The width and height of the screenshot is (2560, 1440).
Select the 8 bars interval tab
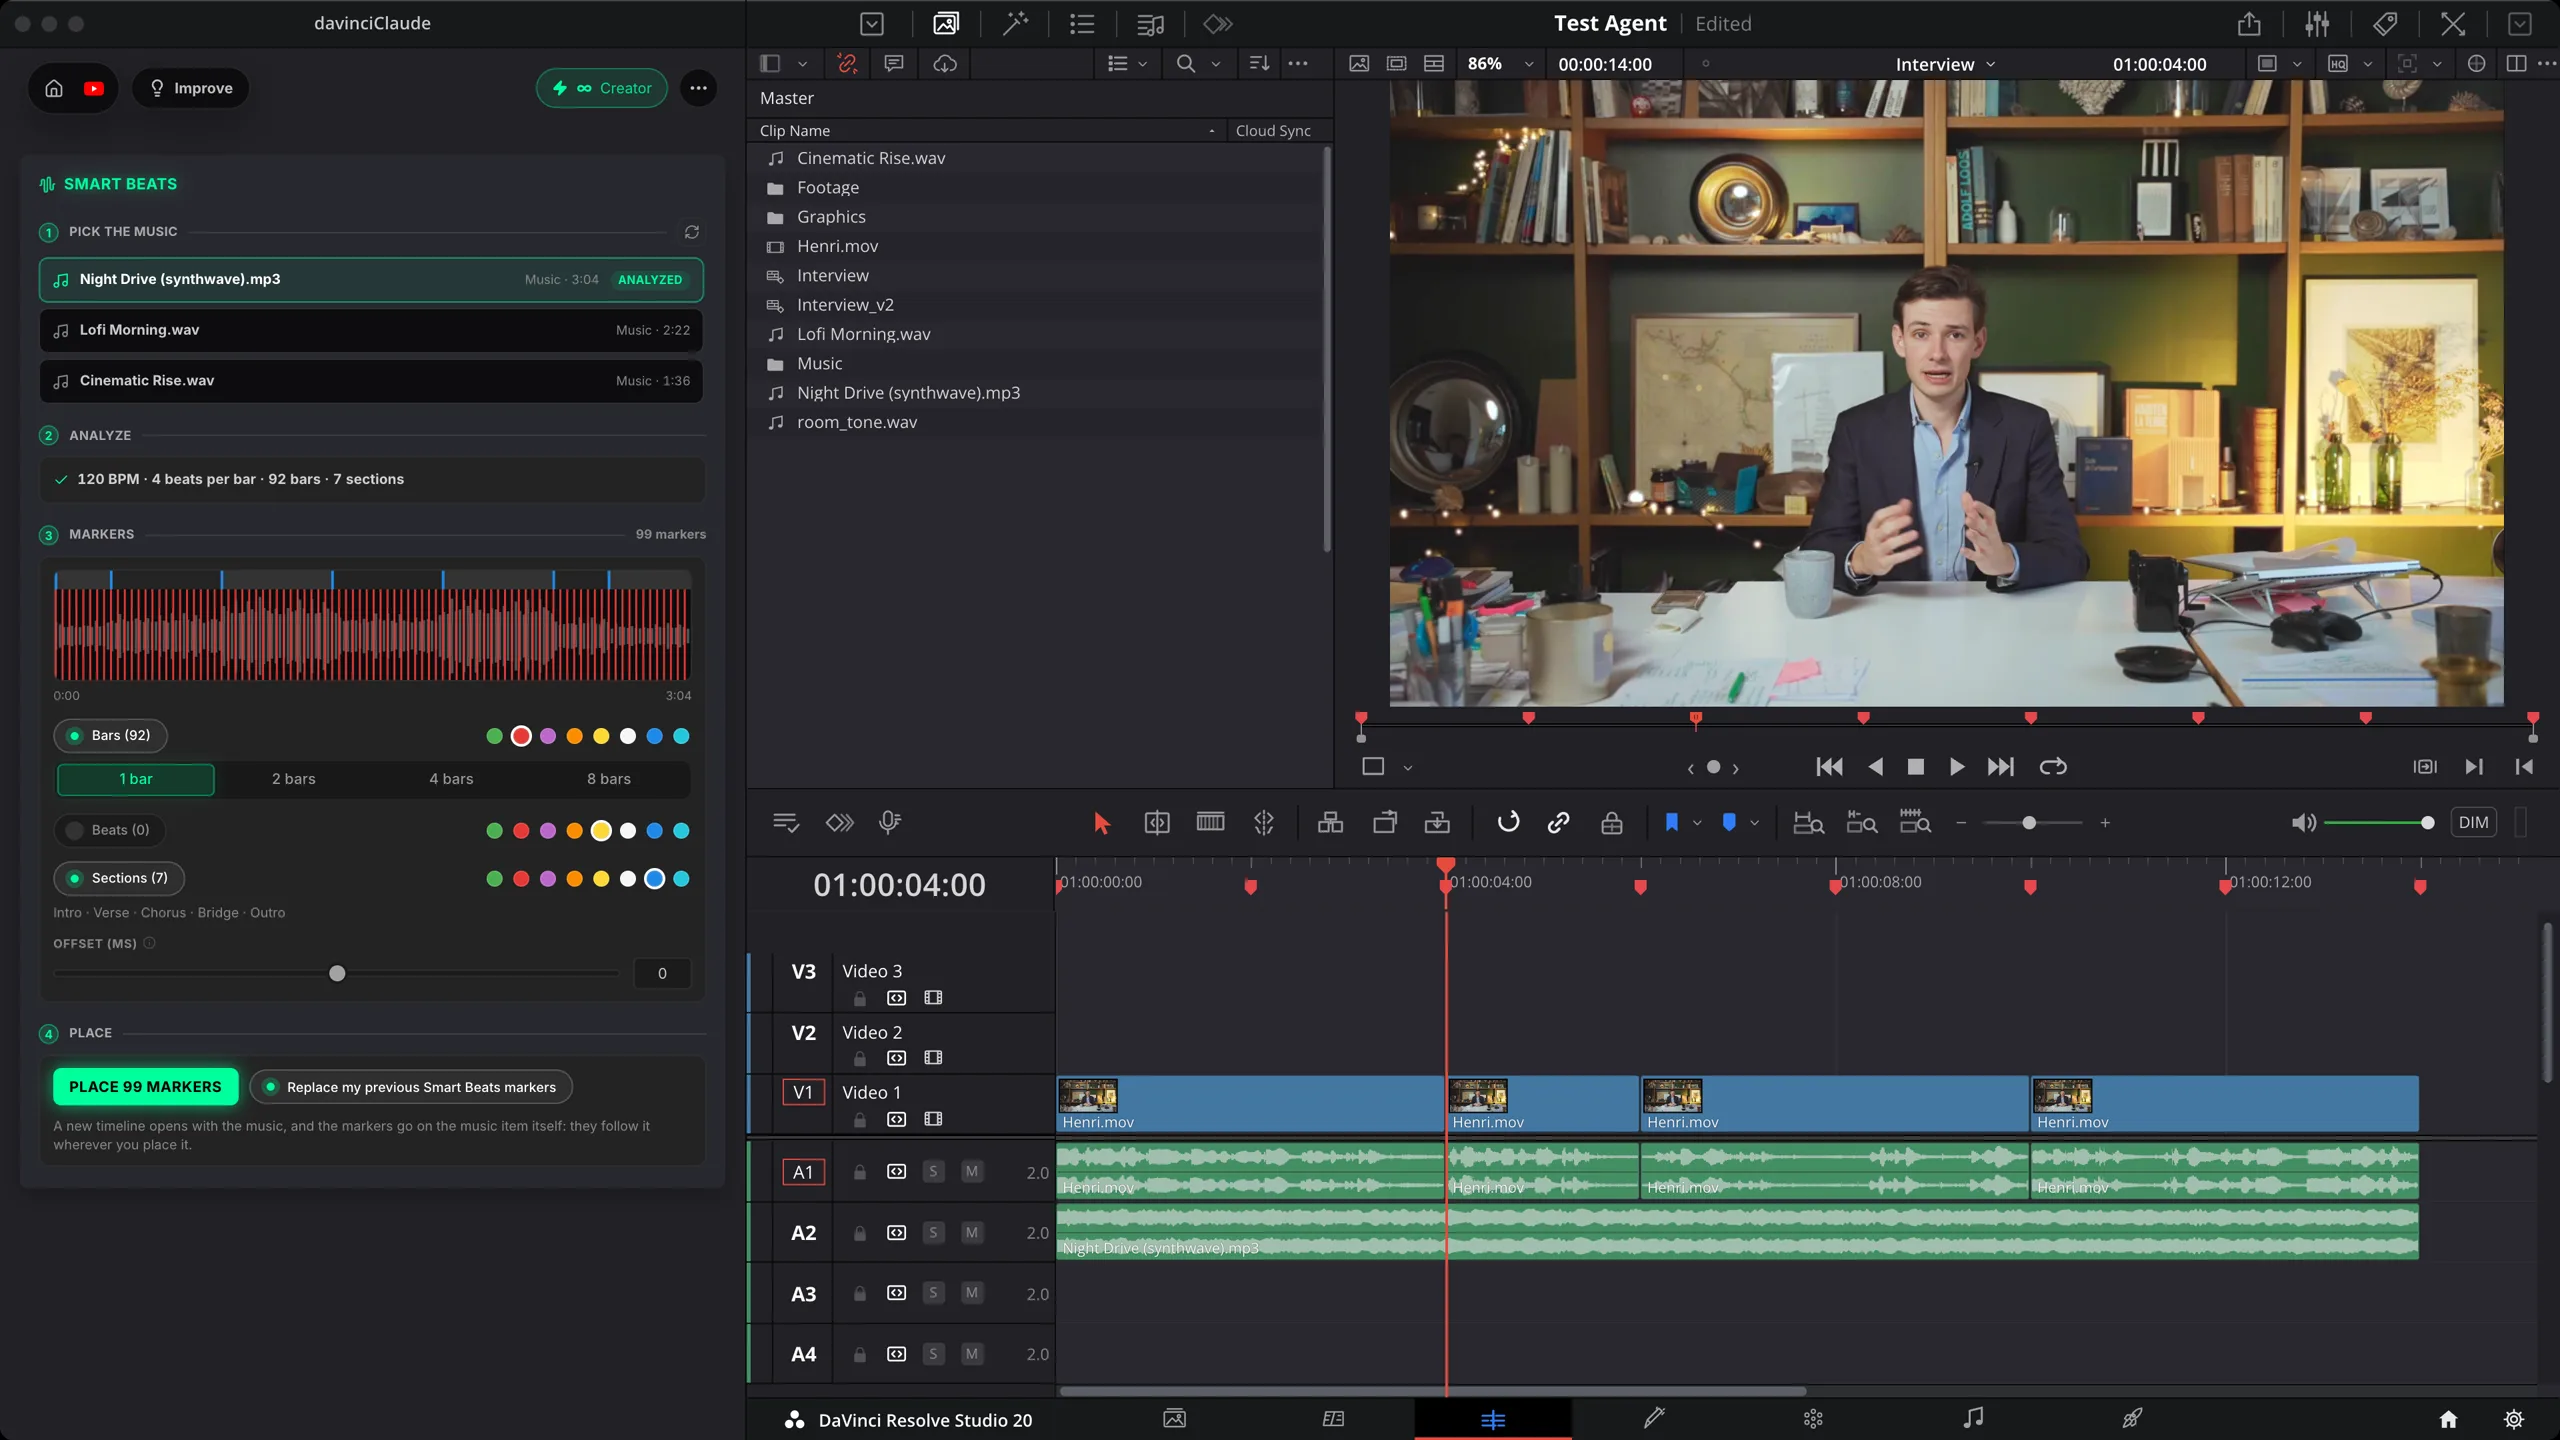(608, 779)
